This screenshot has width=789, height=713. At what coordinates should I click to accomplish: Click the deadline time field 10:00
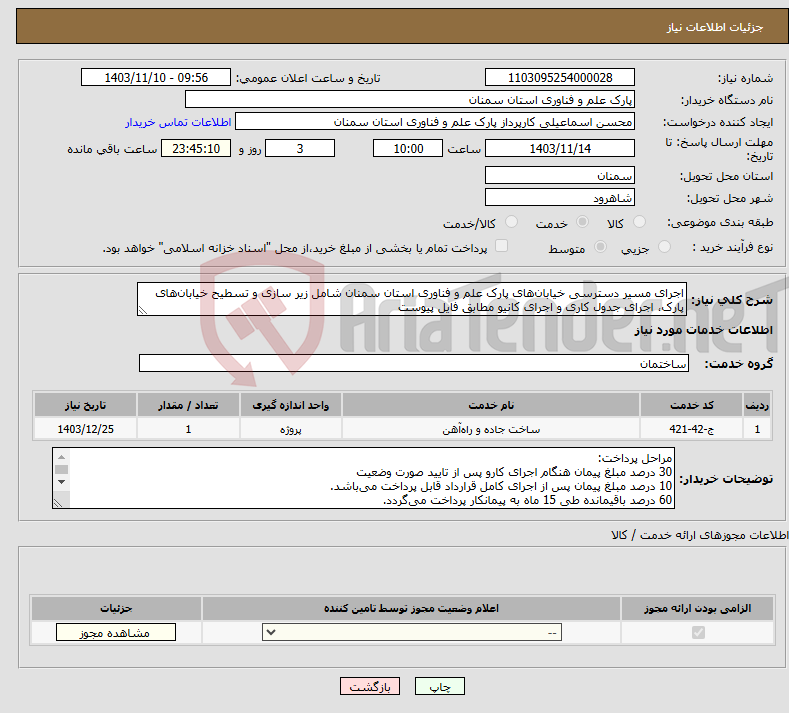408,148
